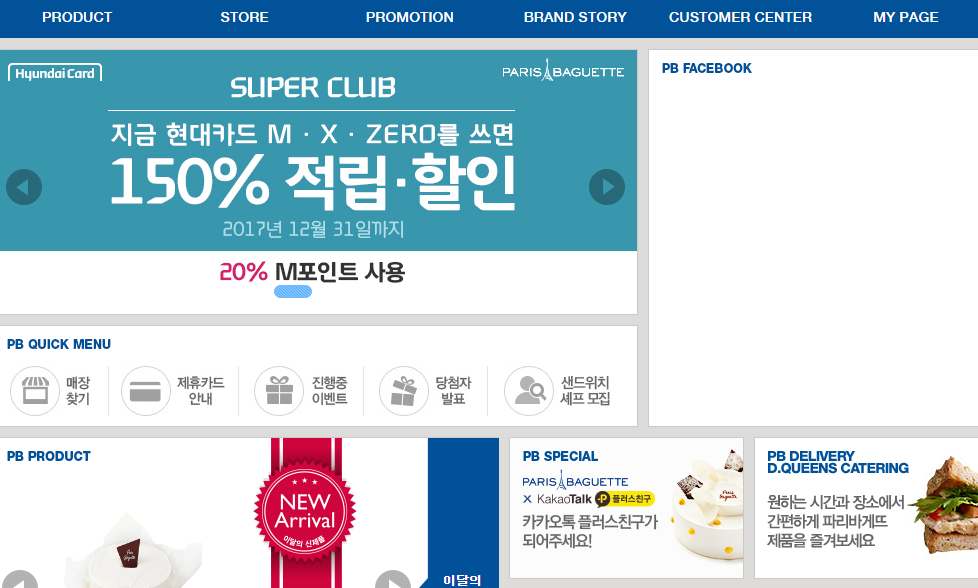
Task: Open the MY PAGE menu
Action: pos(906,17)
